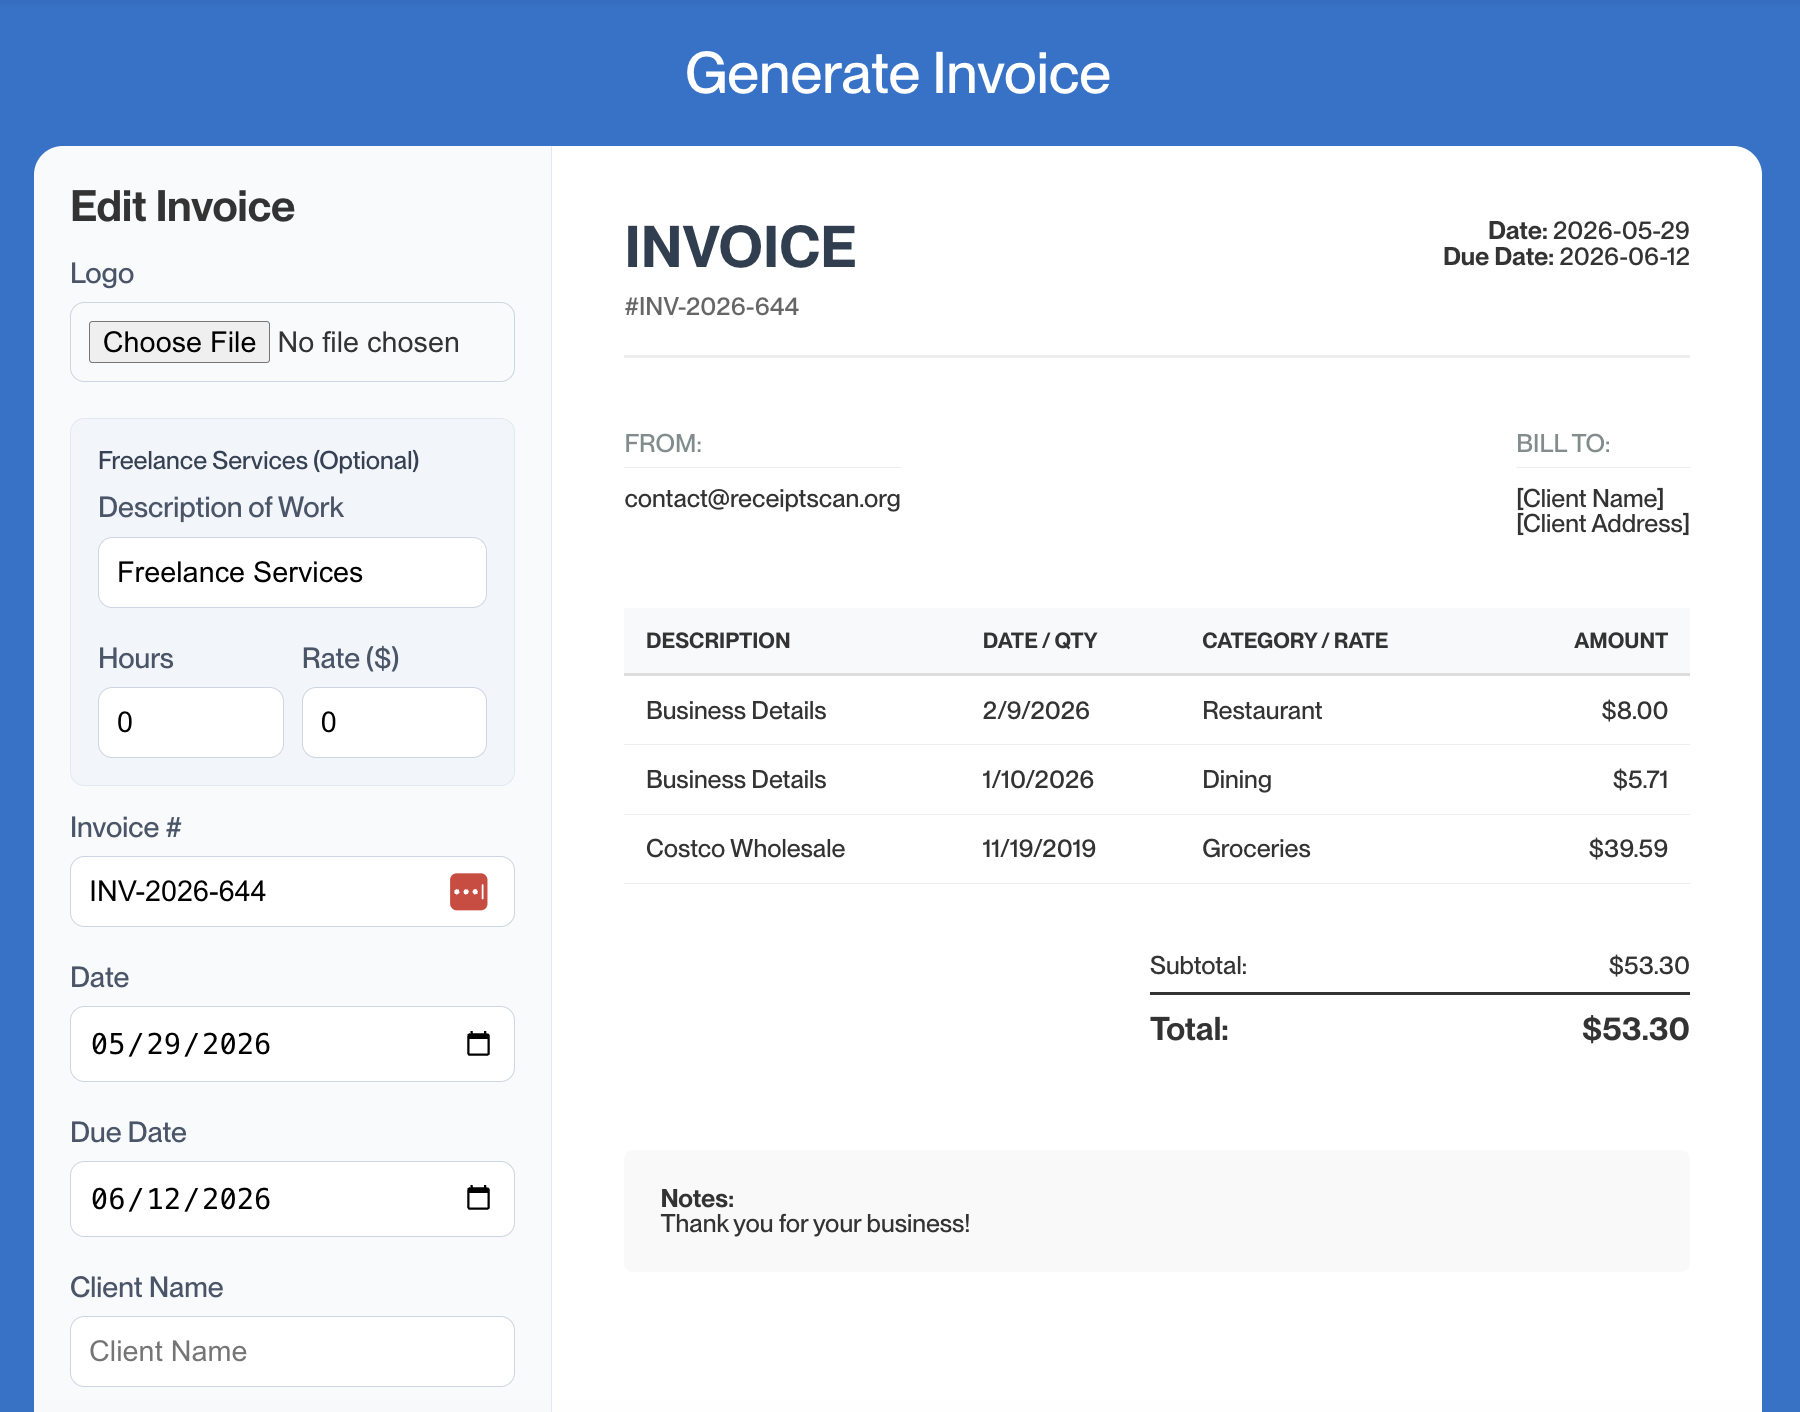Image resolution: width=1800 pixels, height=1412 pixels.
Task: Click the Dining category cell
Action: 1237,779
